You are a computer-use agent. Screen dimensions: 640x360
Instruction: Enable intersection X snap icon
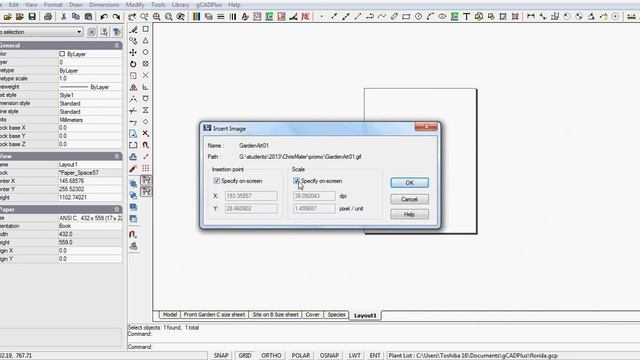pyautogui.click(x=146, y=76)
